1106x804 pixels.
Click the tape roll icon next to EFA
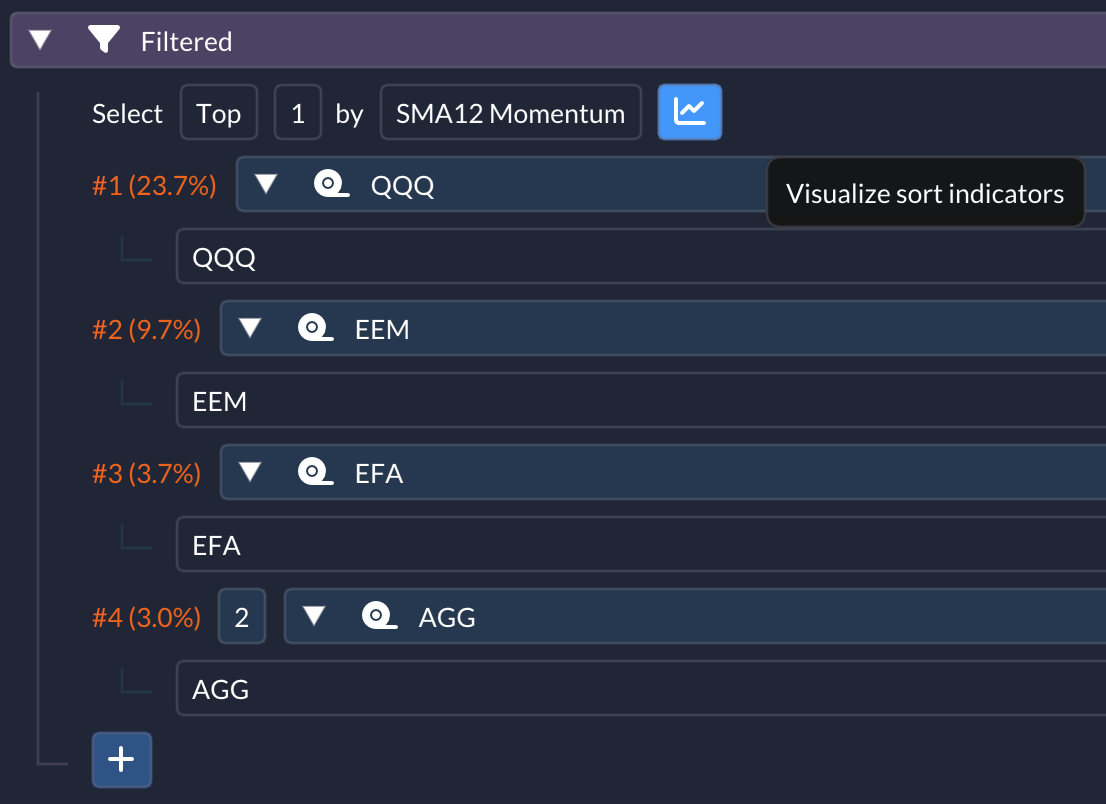pos(315,472)
